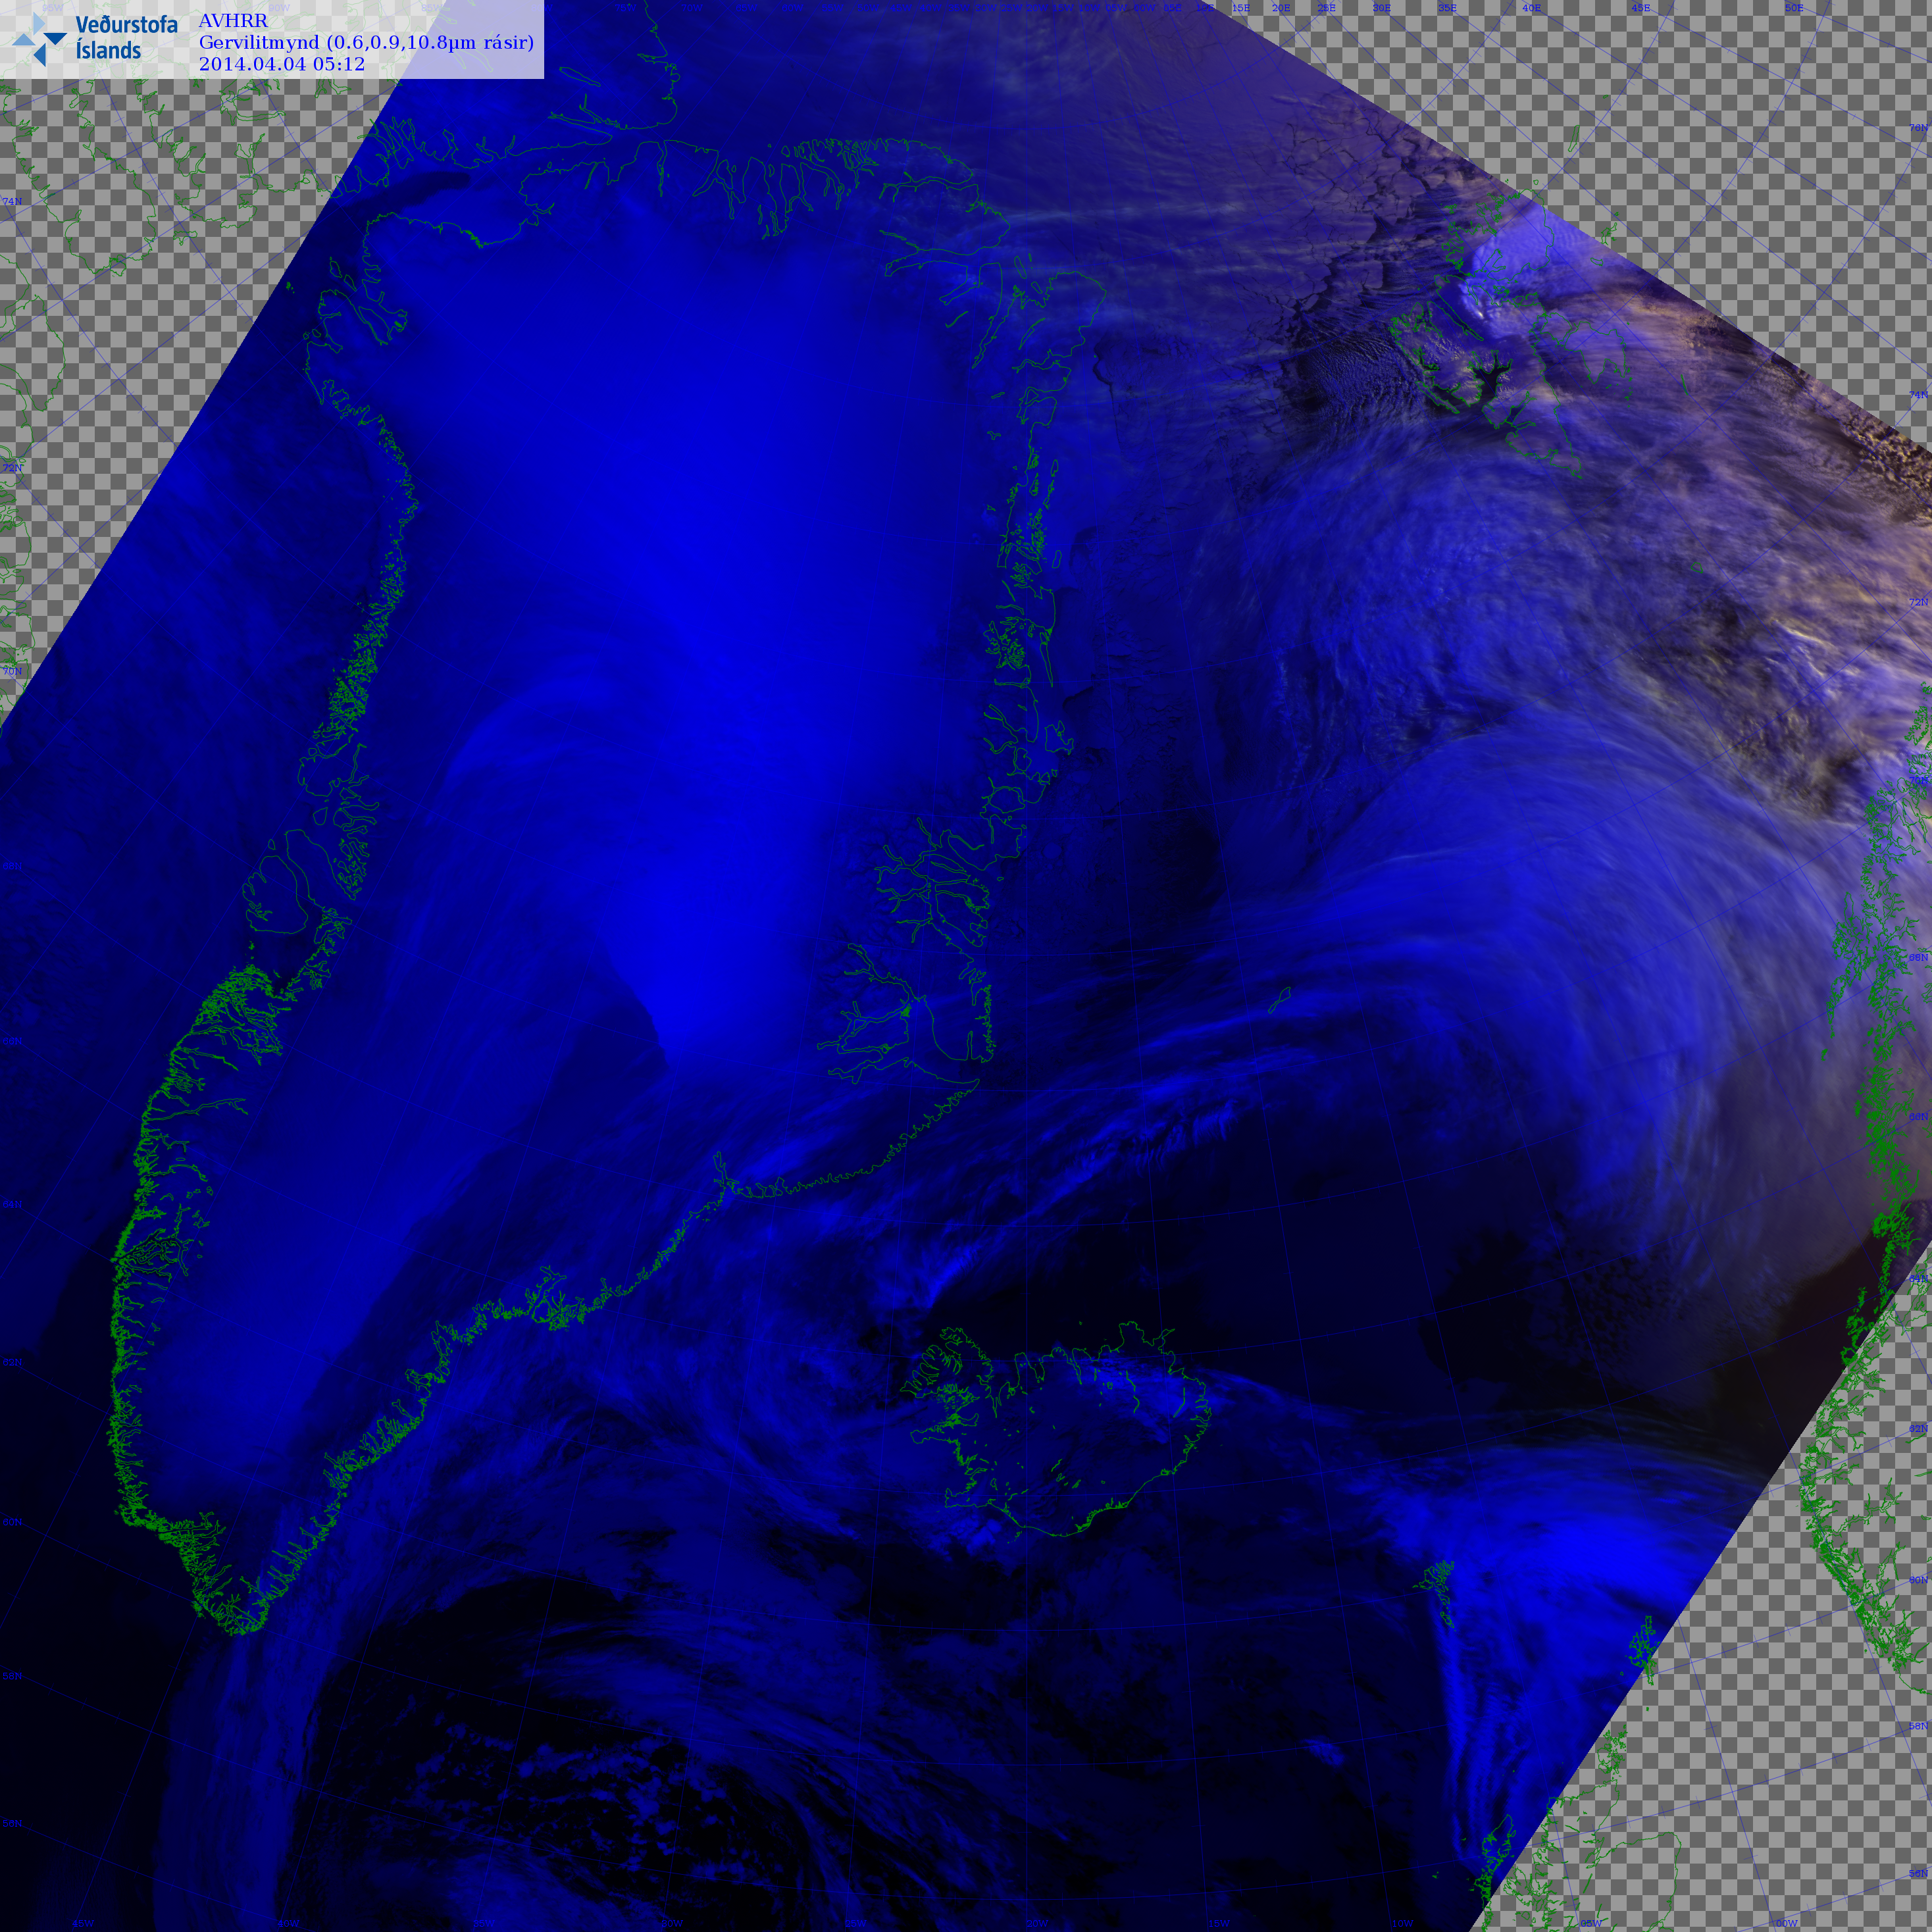The height and width of the screenshot is (1932, 1932).
Task: Click the AVHRR title label
Action: (233, 21)
